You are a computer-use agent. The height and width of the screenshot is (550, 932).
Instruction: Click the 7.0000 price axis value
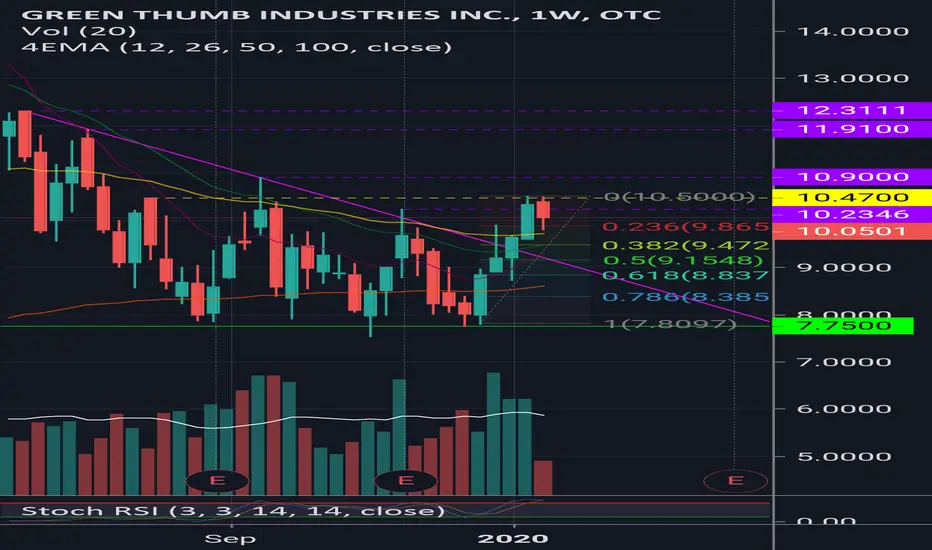click(x=843, y=362)
